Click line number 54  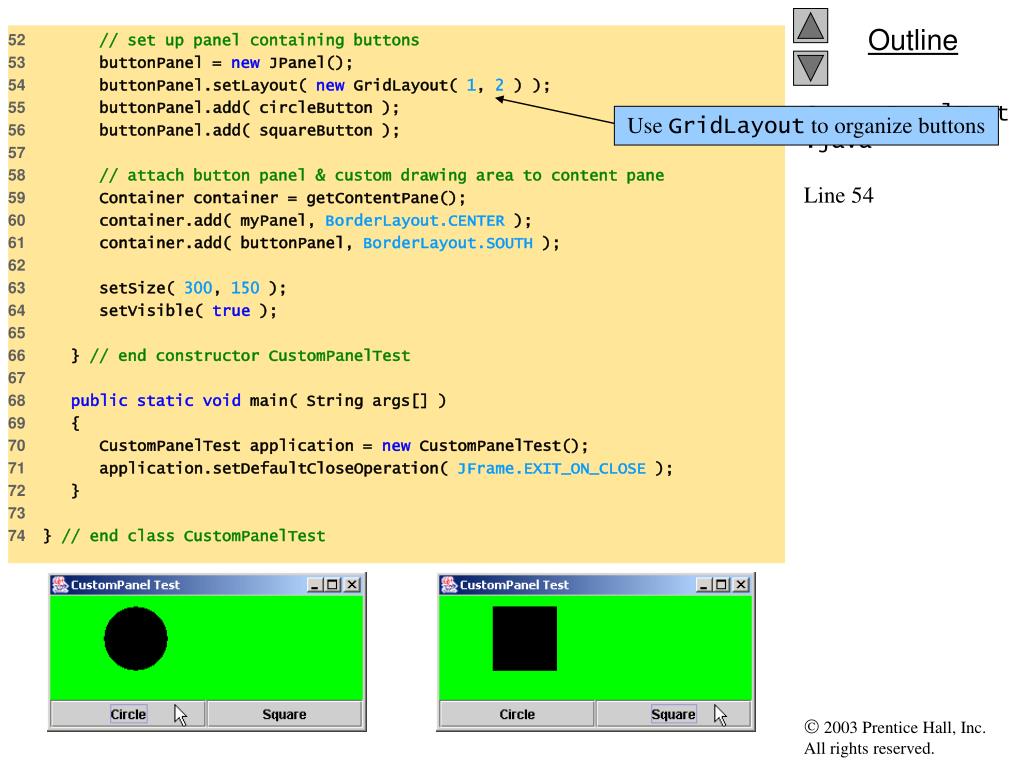17,86
